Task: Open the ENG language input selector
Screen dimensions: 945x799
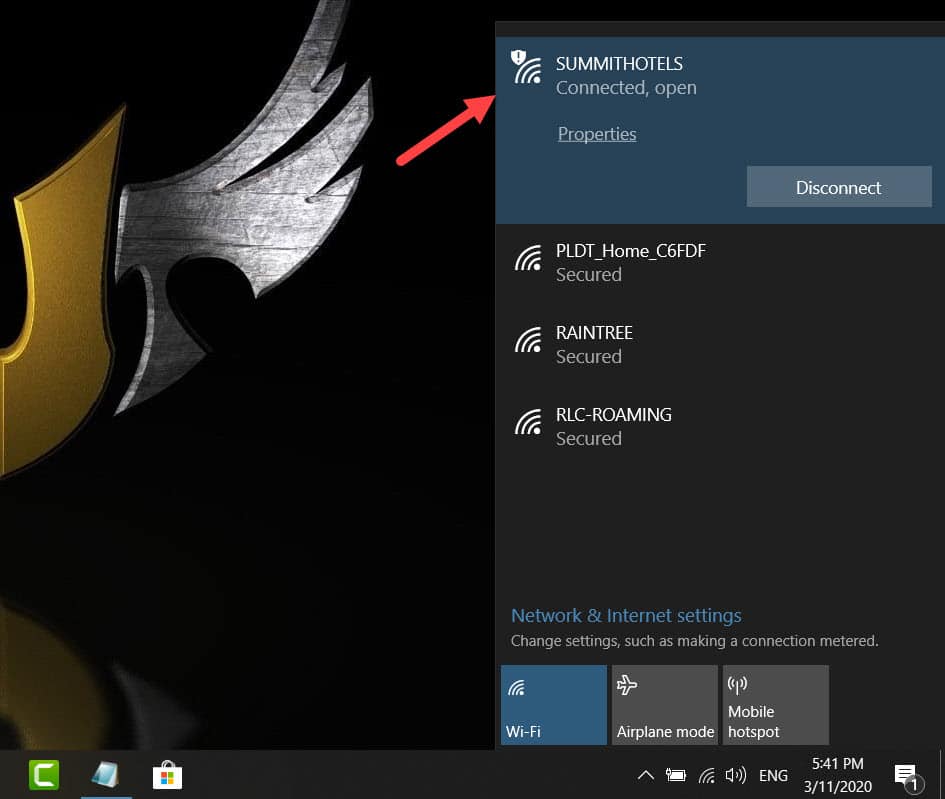Action: [x=773, y=776]
